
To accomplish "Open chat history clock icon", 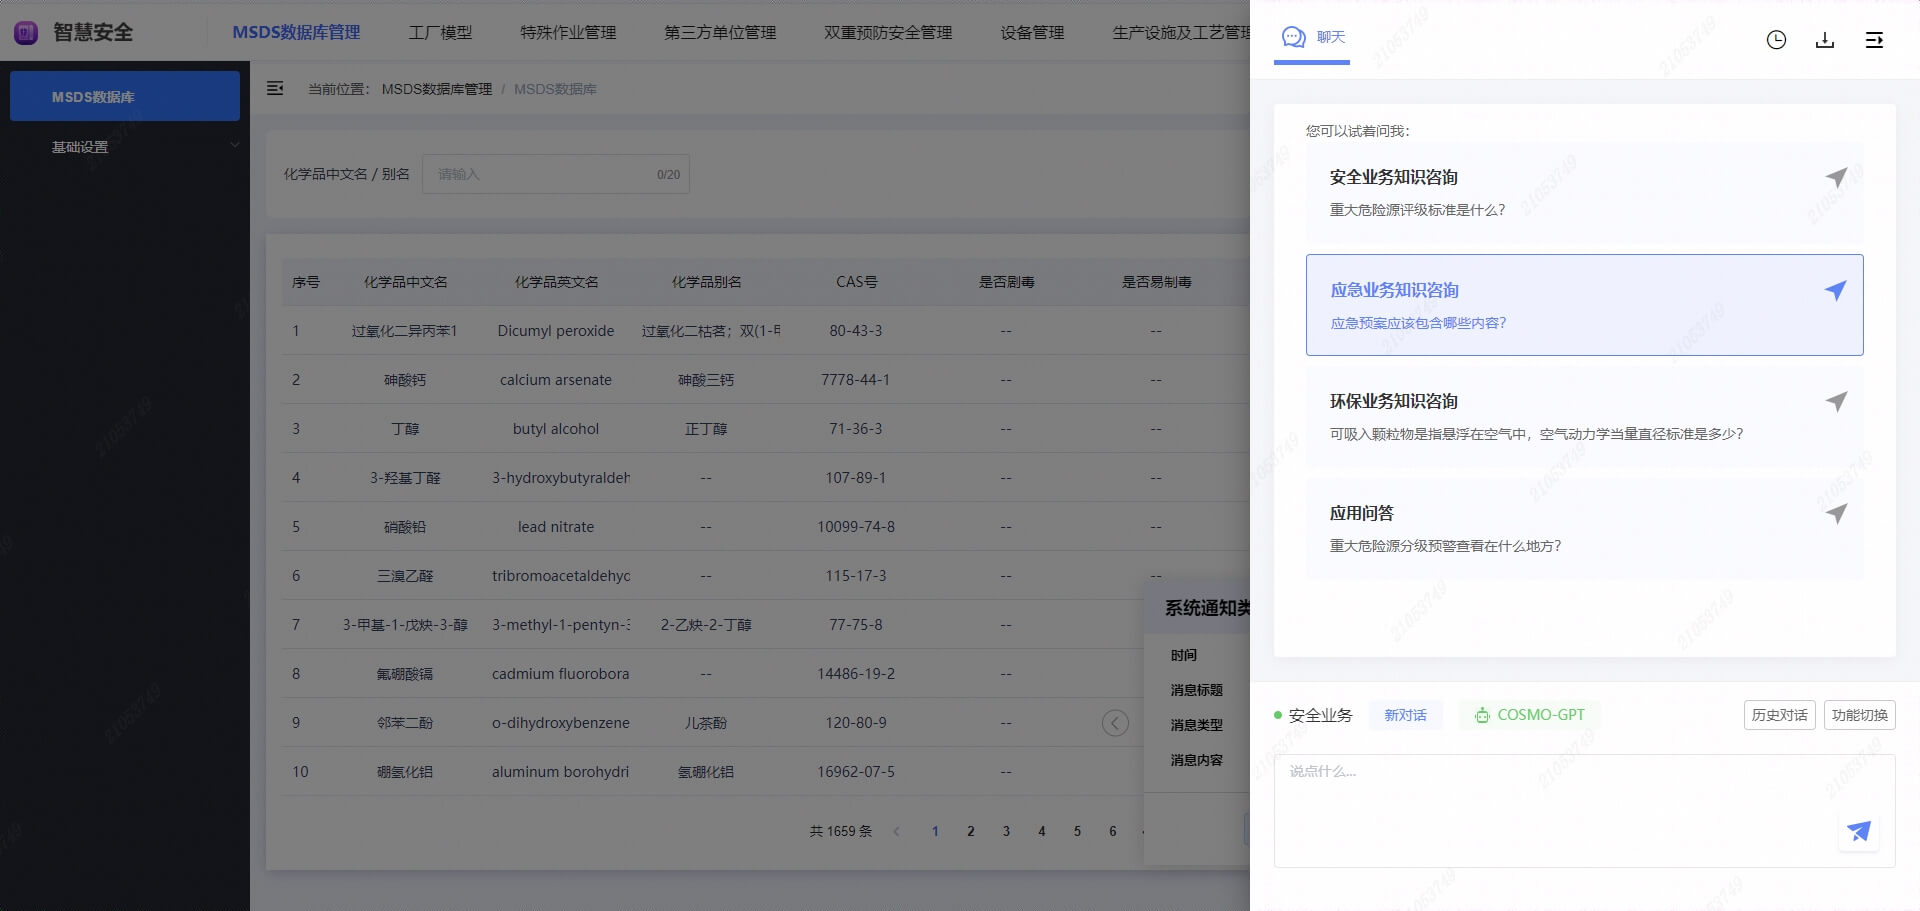I will (1776, 40).
